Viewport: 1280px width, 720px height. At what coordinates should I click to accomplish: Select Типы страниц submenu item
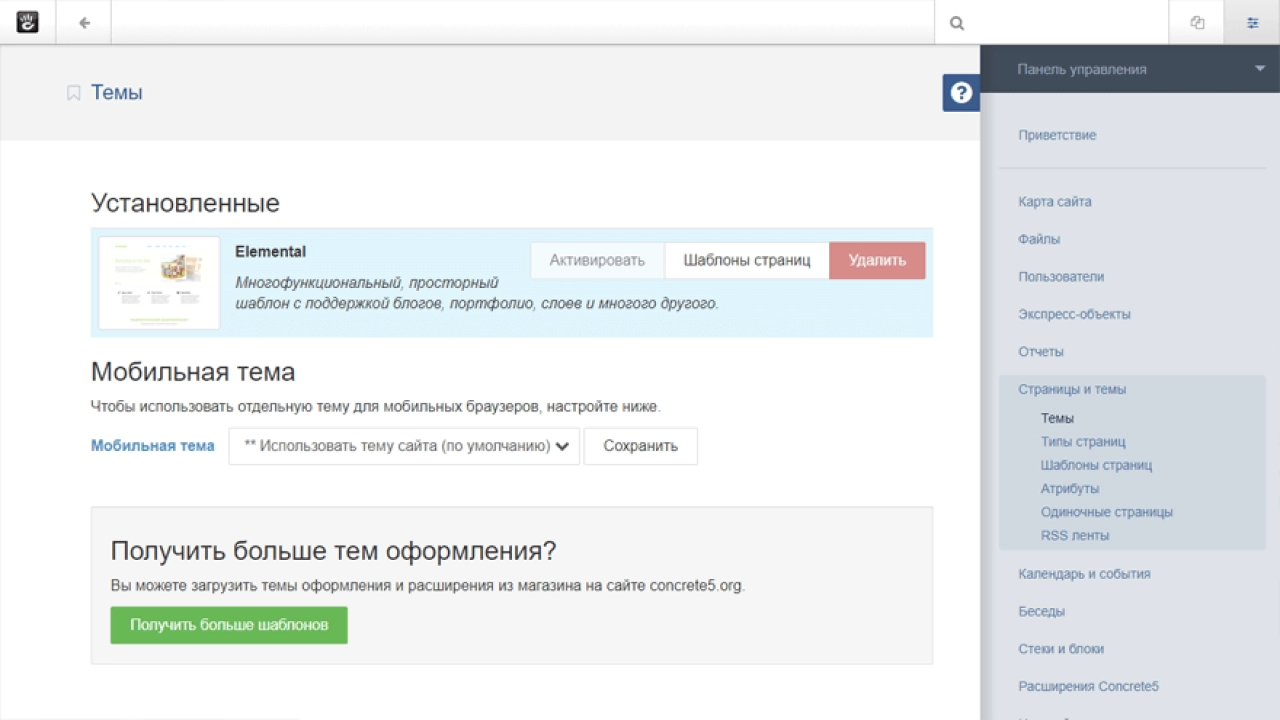pyautogui.click(x=1083, y=442)
